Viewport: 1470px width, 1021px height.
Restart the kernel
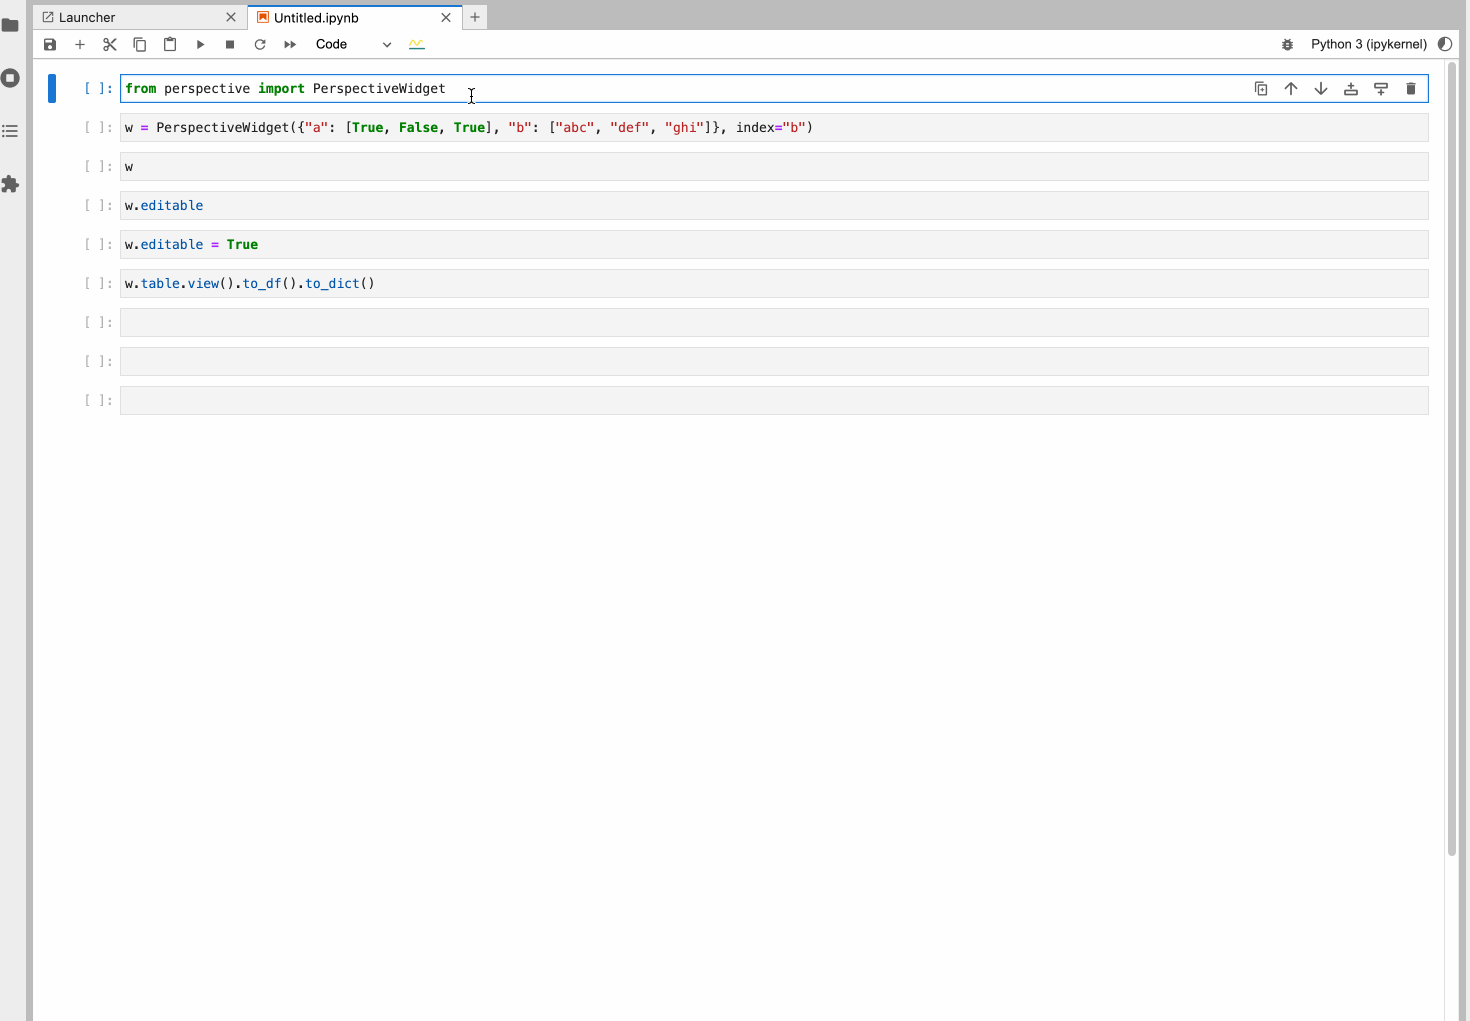(x=260, y=44)
